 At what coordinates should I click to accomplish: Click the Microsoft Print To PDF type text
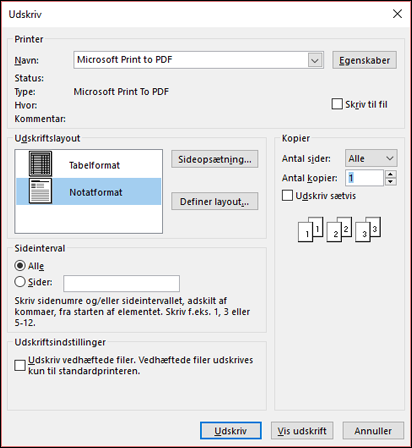[x=121, y=92]
